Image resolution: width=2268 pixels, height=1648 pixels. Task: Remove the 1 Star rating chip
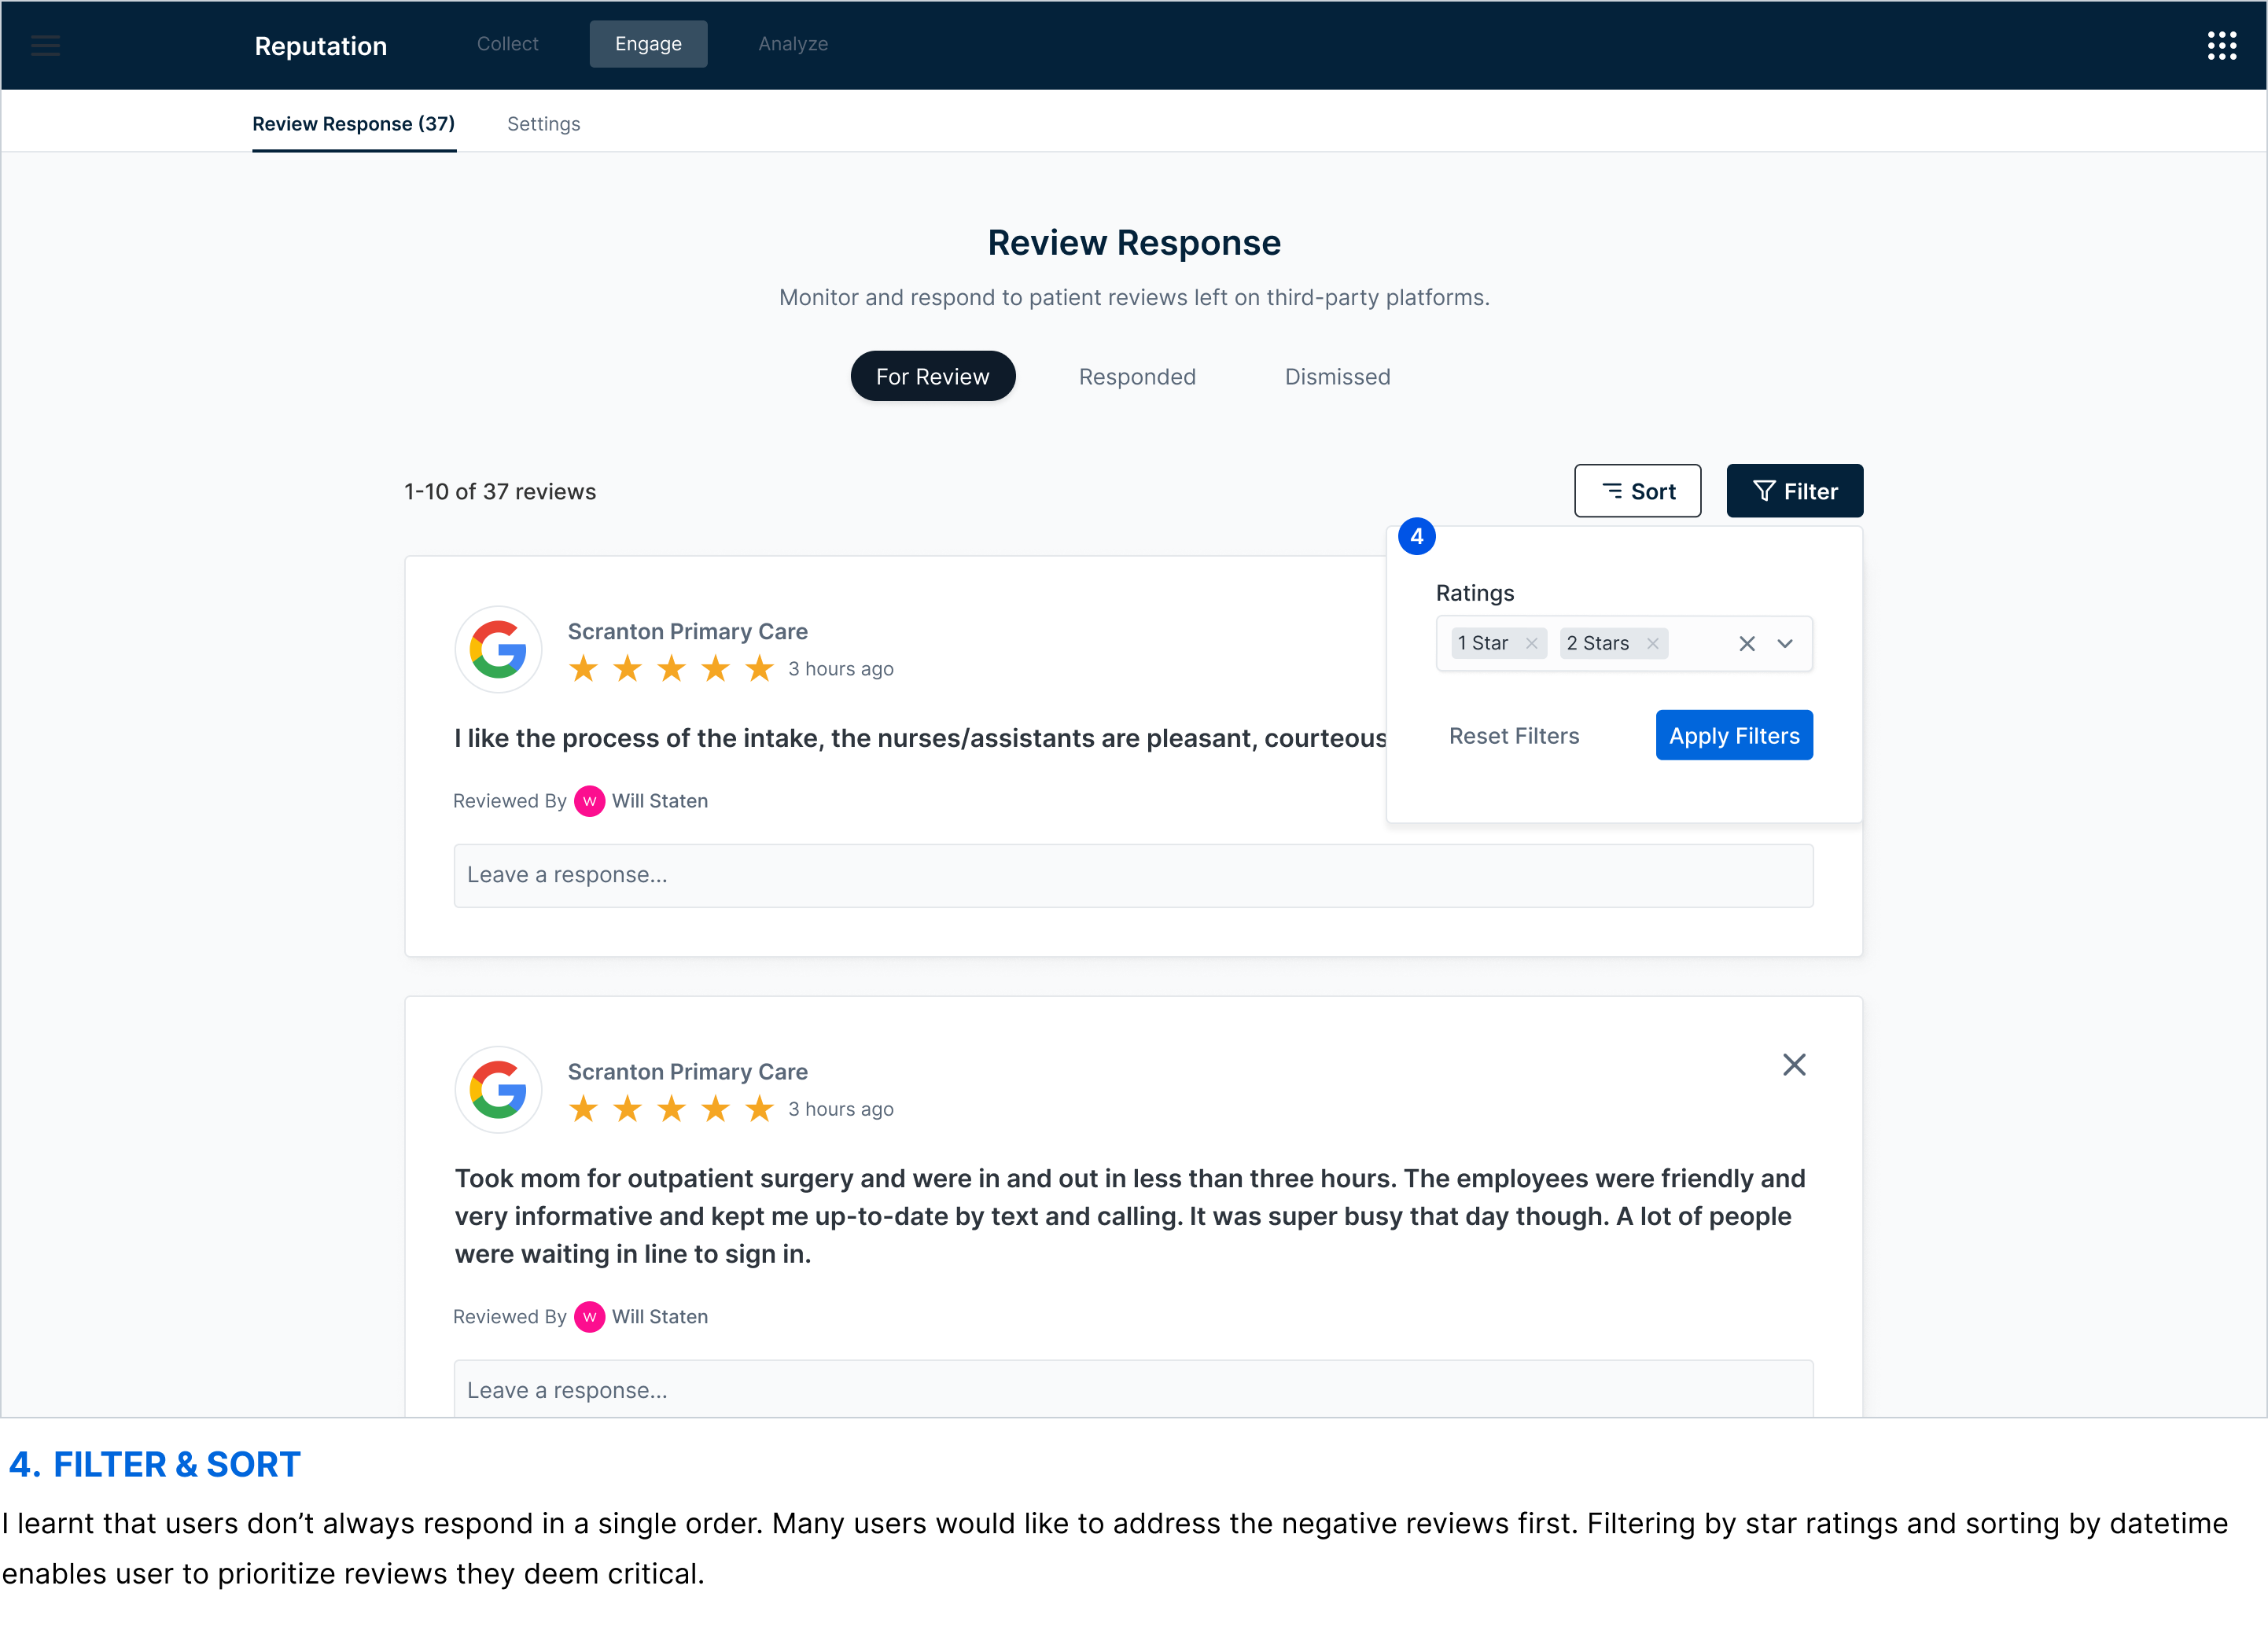[1531, 644]
